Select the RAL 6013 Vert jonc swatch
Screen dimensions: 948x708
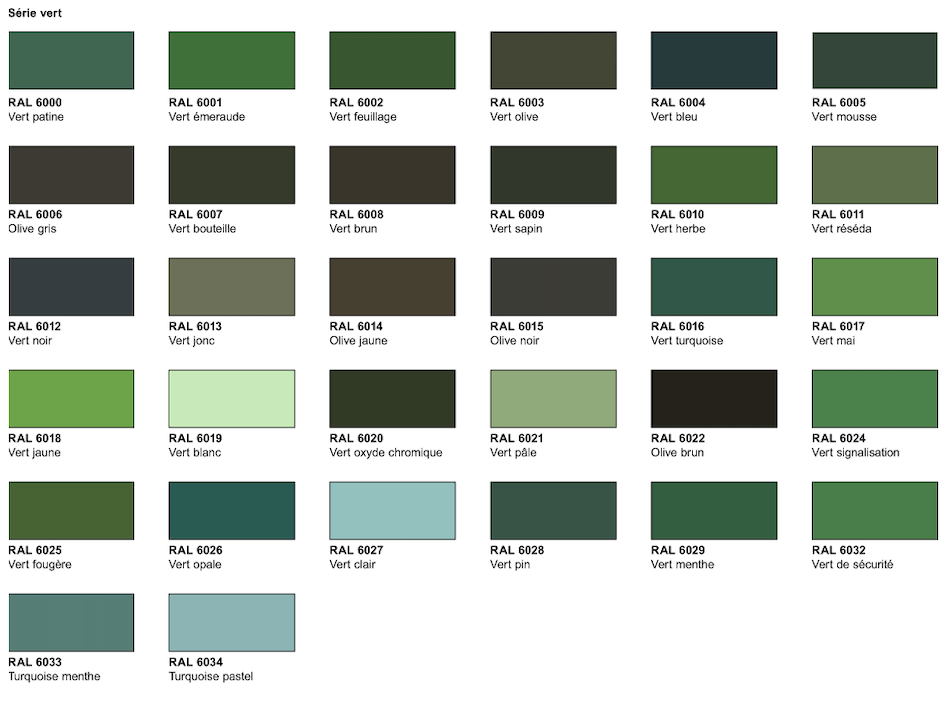click(x=232, y=287)
